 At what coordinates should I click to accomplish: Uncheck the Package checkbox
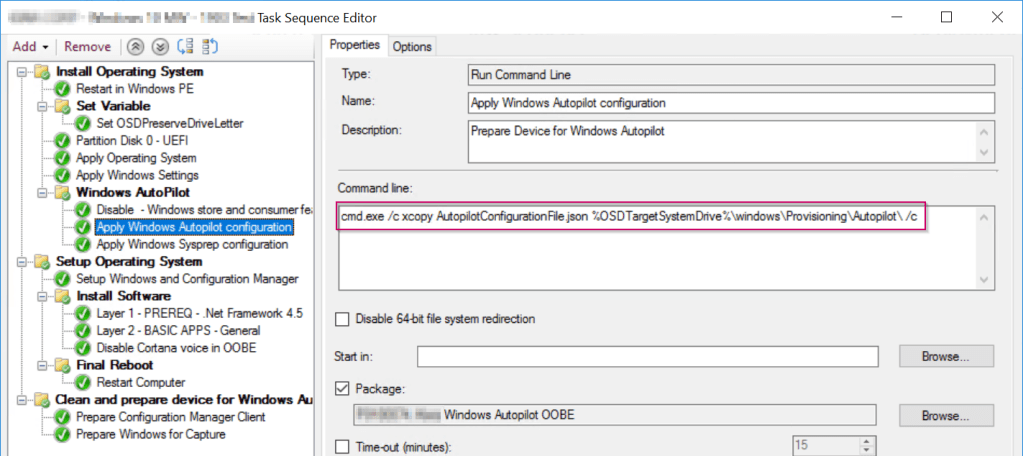342,388
